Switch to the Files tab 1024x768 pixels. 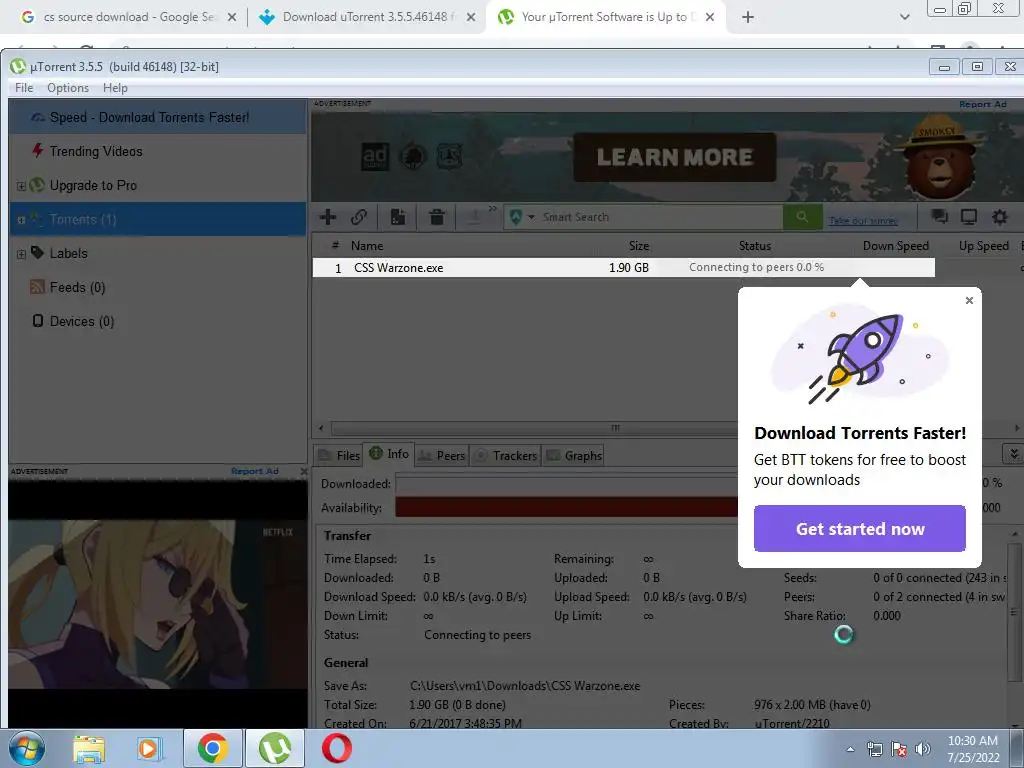click(339, 455)
